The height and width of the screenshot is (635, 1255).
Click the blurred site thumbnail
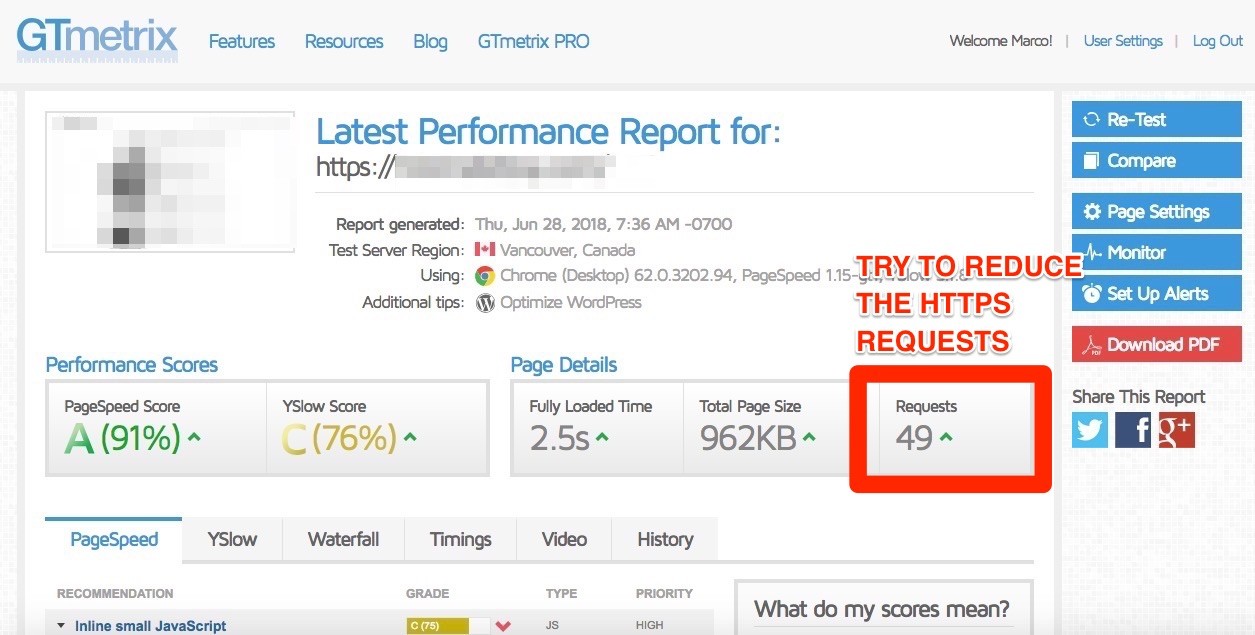click(170, 182)
